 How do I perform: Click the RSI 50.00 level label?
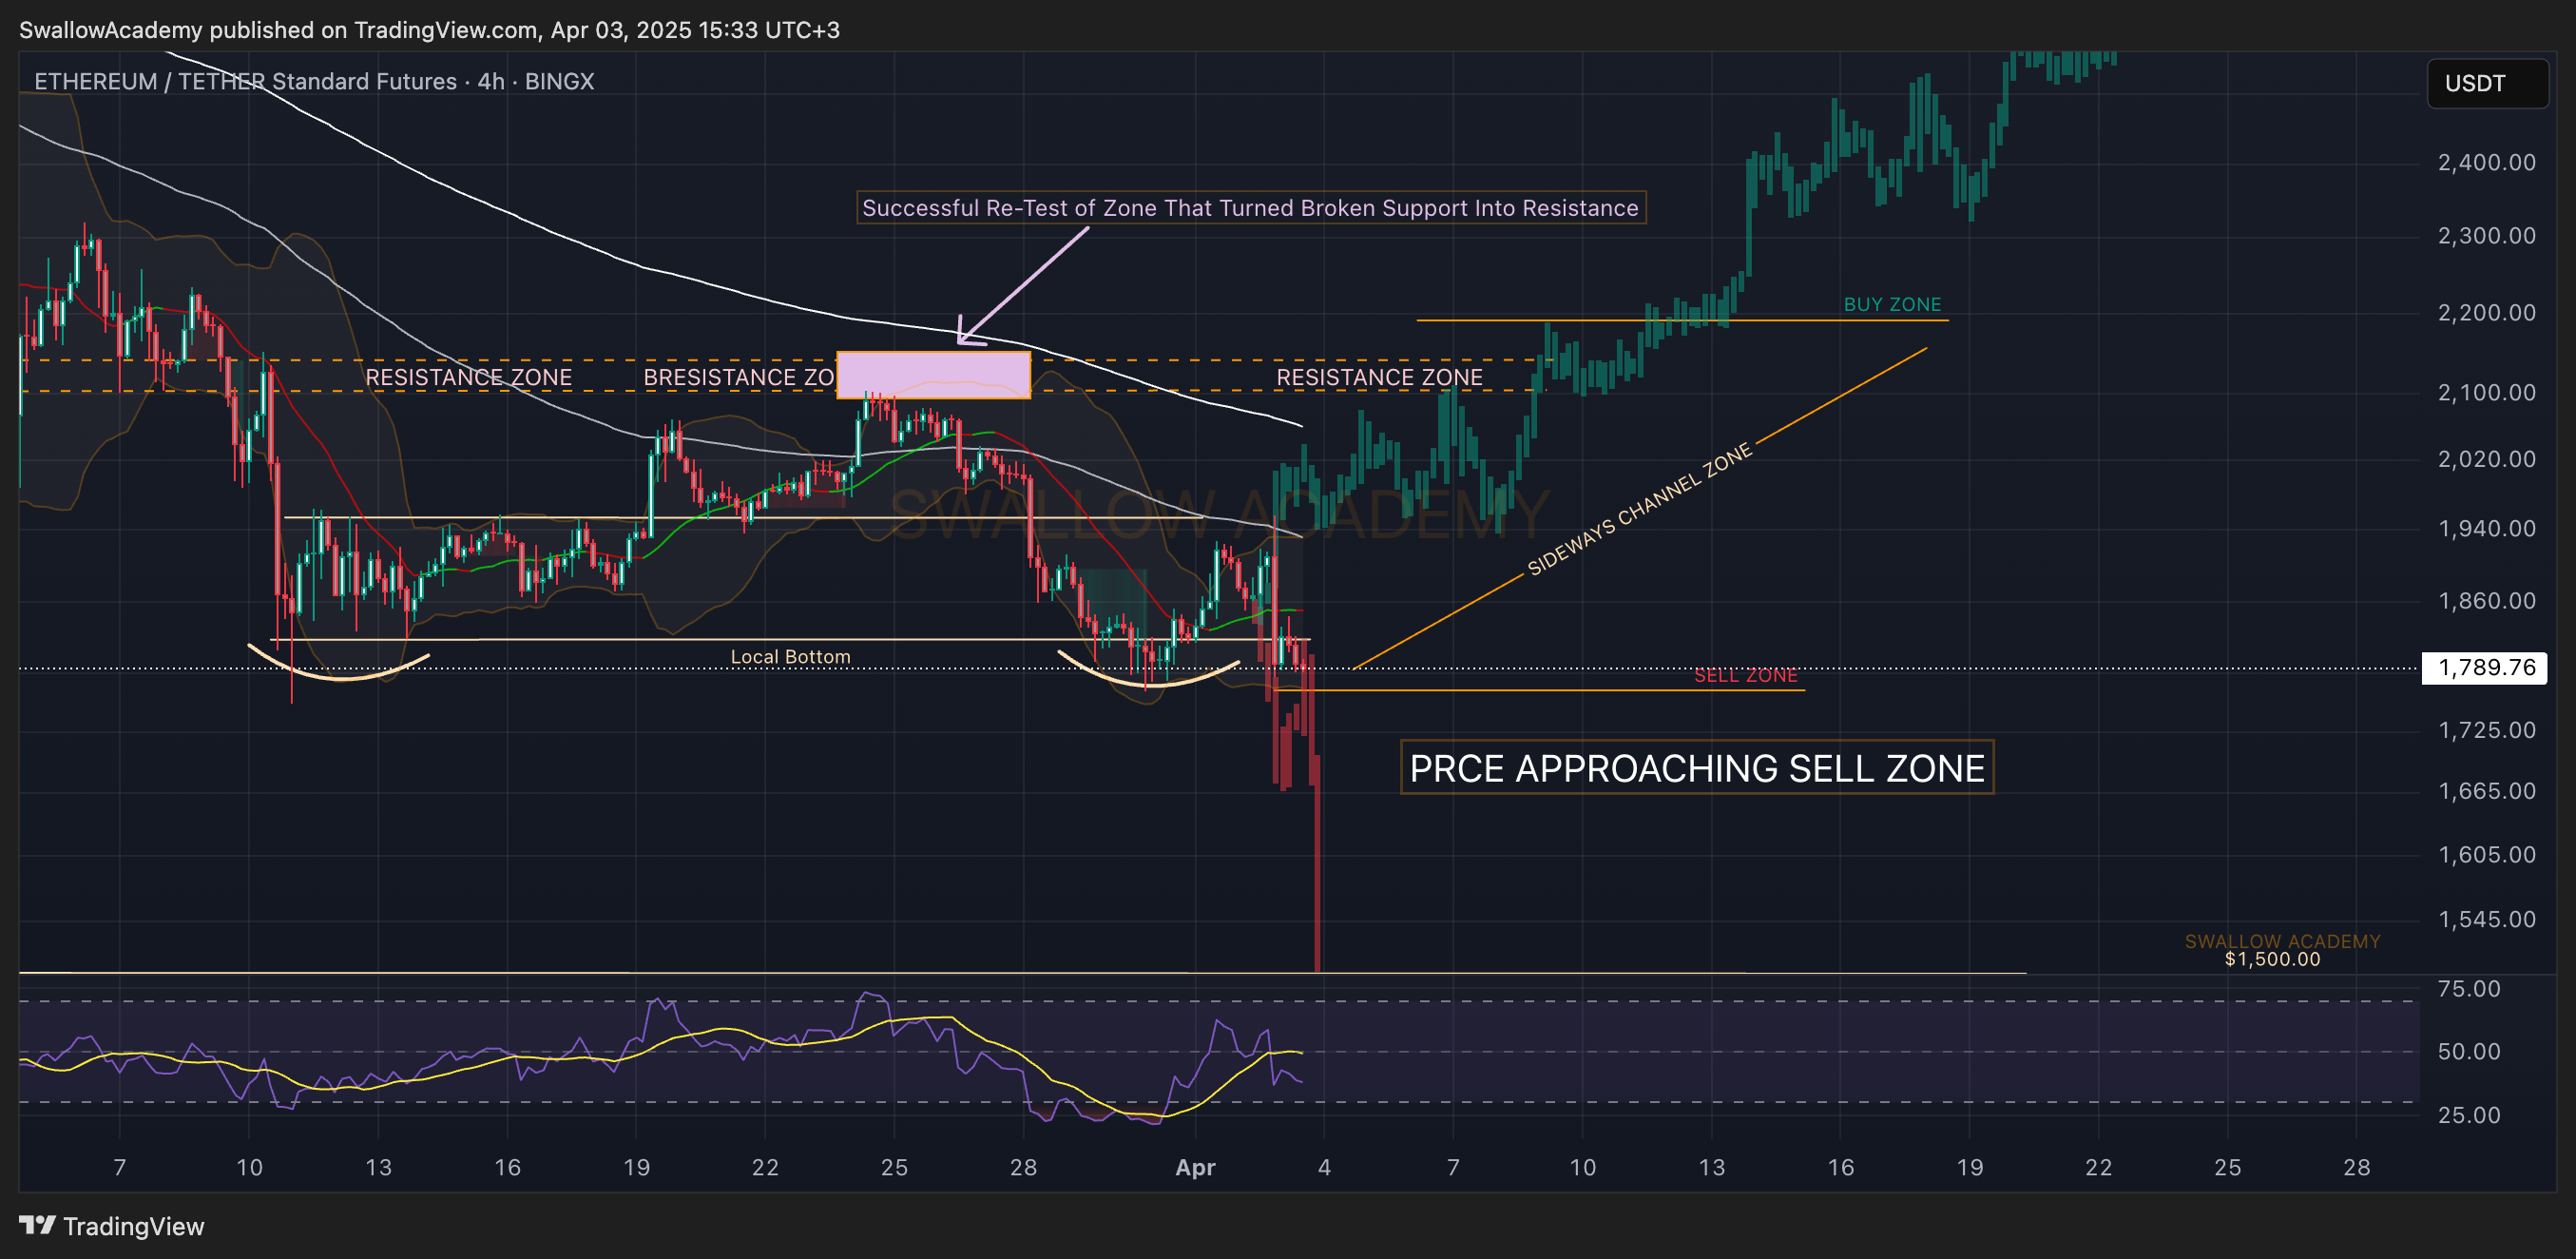2468,1051
